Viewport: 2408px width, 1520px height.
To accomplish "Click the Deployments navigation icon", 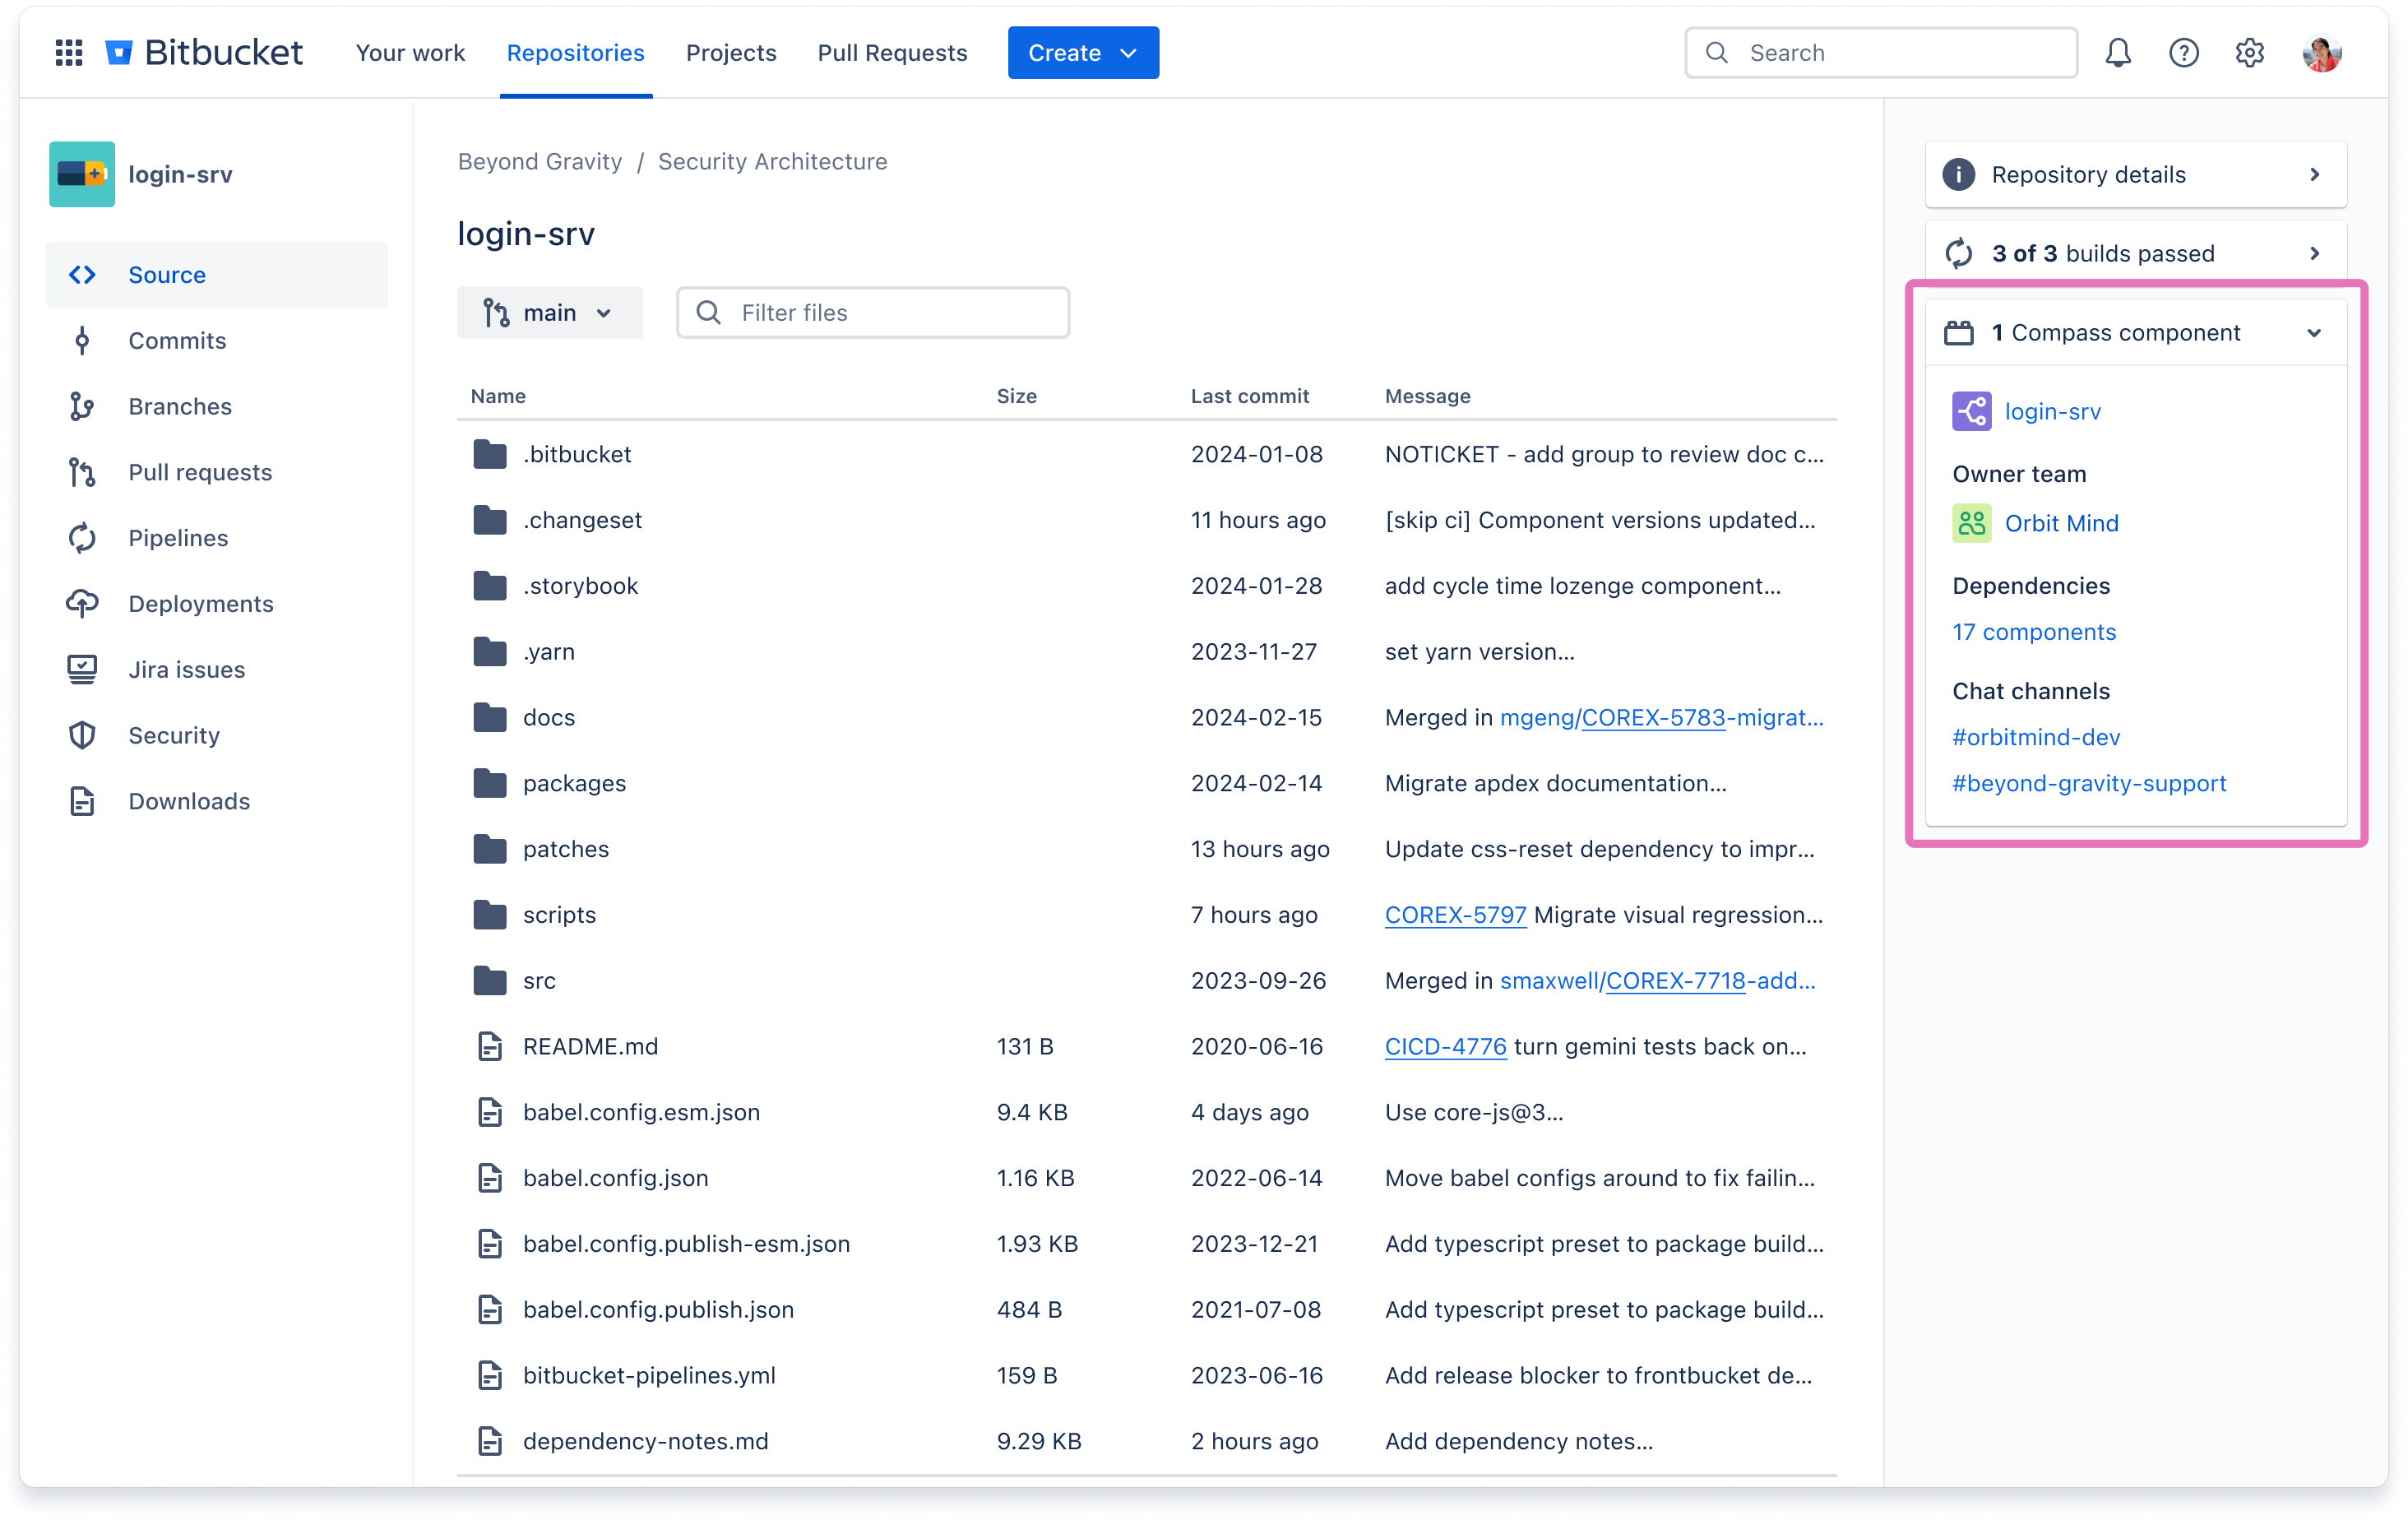I will 82,602.
